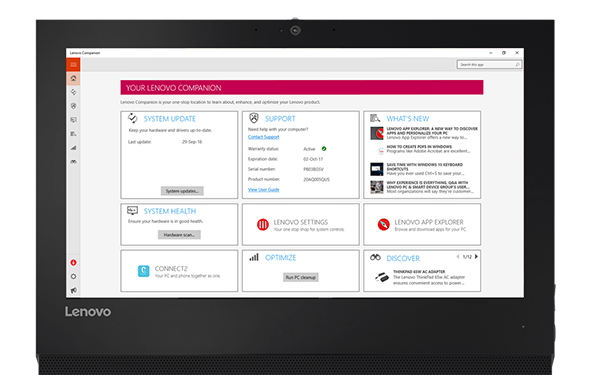Viewport: 590px width, 375px height.
Task: Click green warranty Active status checkmark
Action: (324, 149)
